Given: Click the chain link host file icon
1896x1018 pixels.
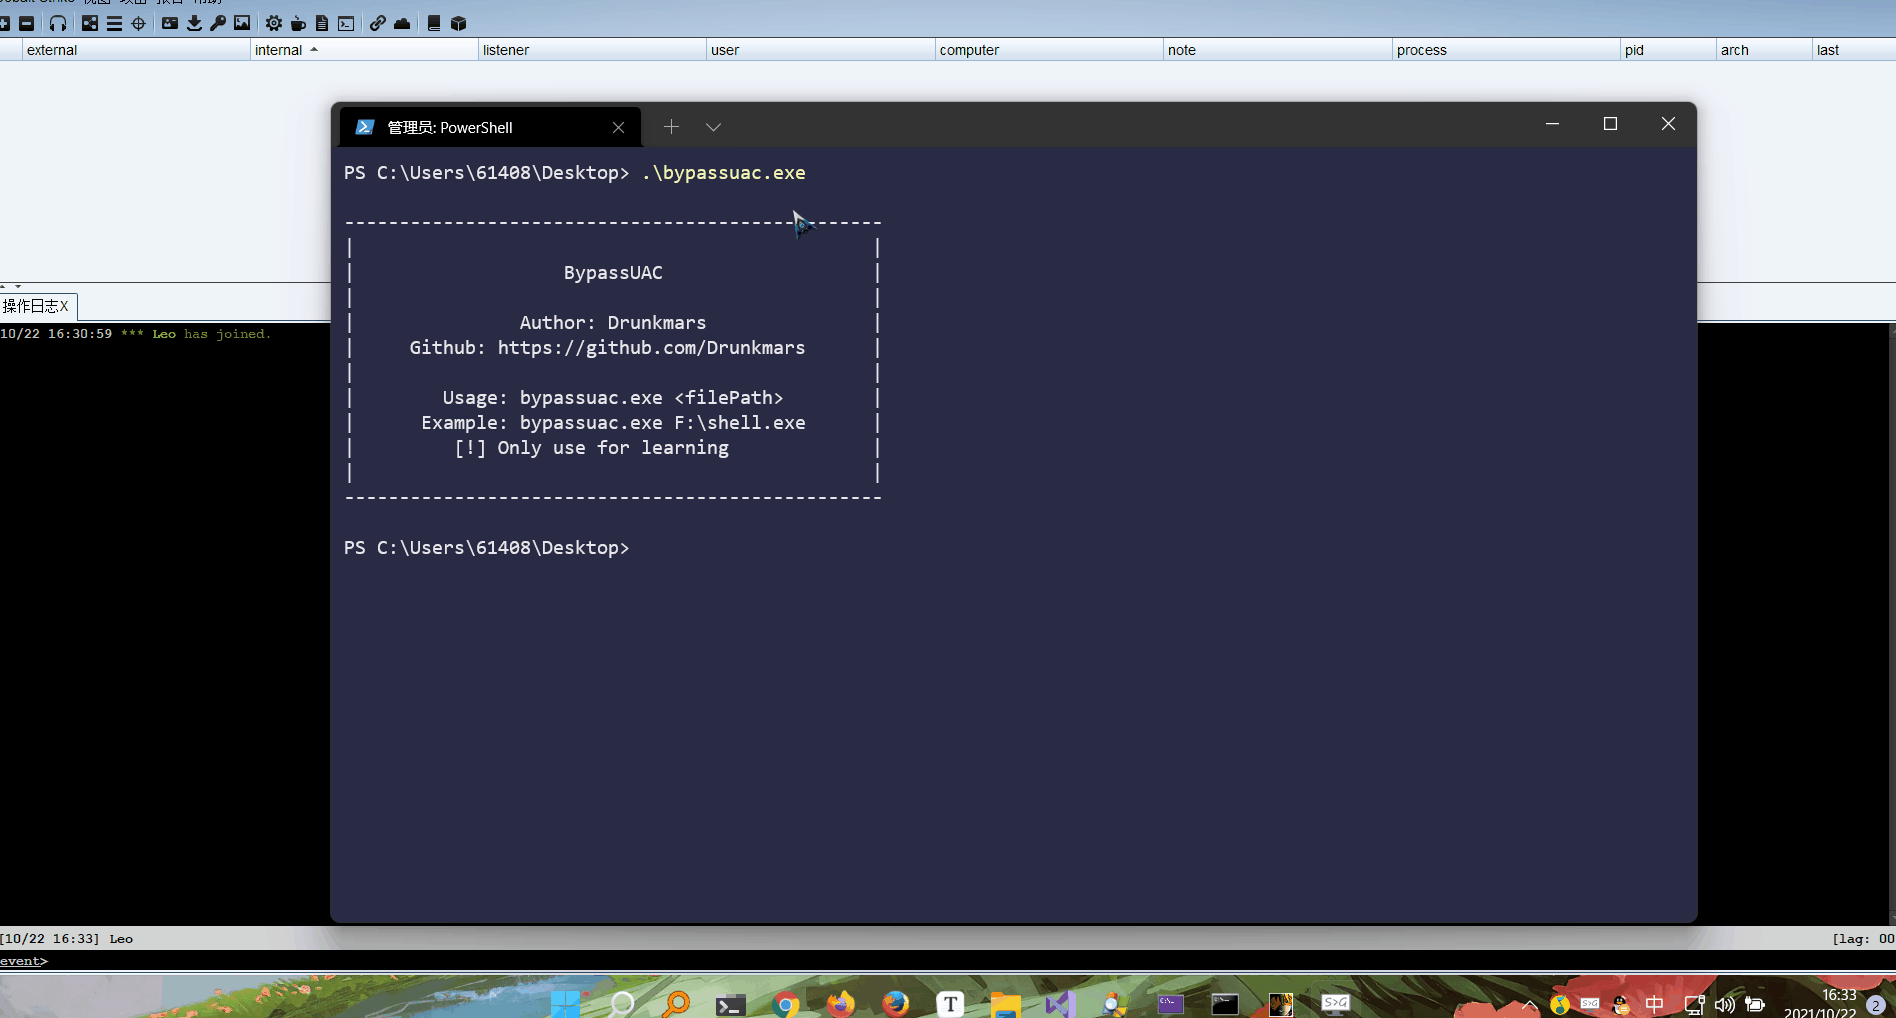Looking at the screenshot, I should point(378,23).
